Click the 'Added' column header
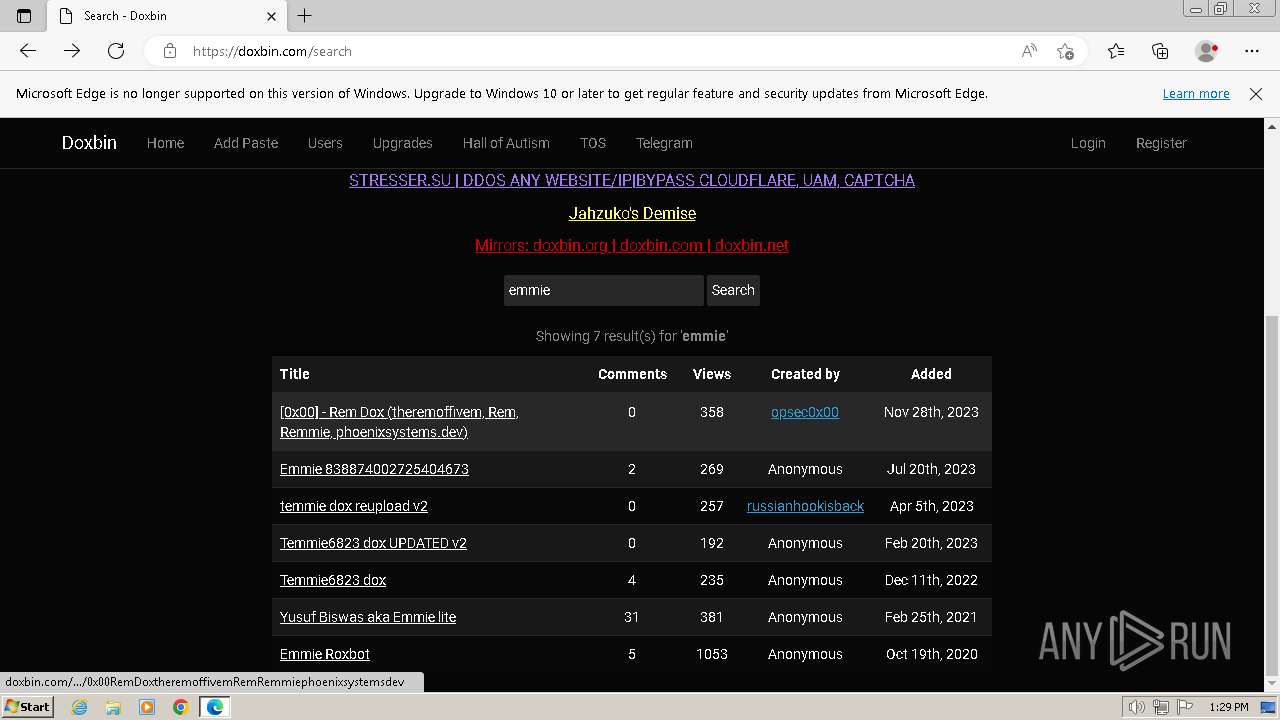This screenshot has height=720, width=1280. [931, 374]
